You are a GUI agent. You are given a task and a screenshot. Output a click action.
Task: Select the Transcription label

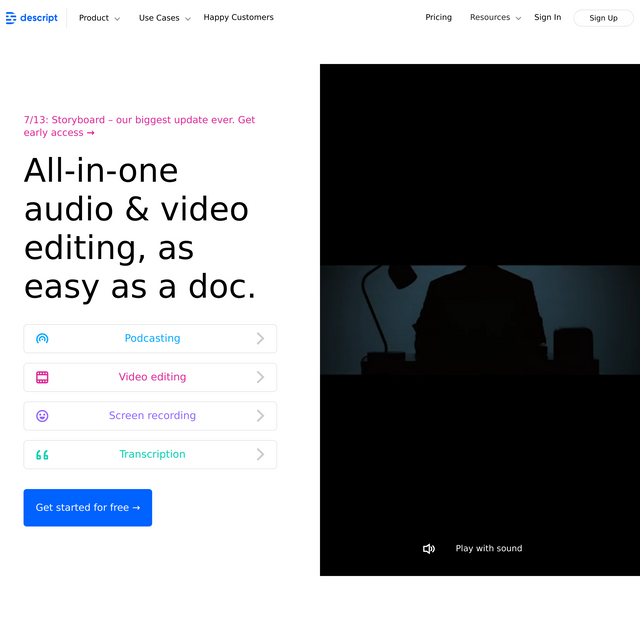click(x=152, y=455)
